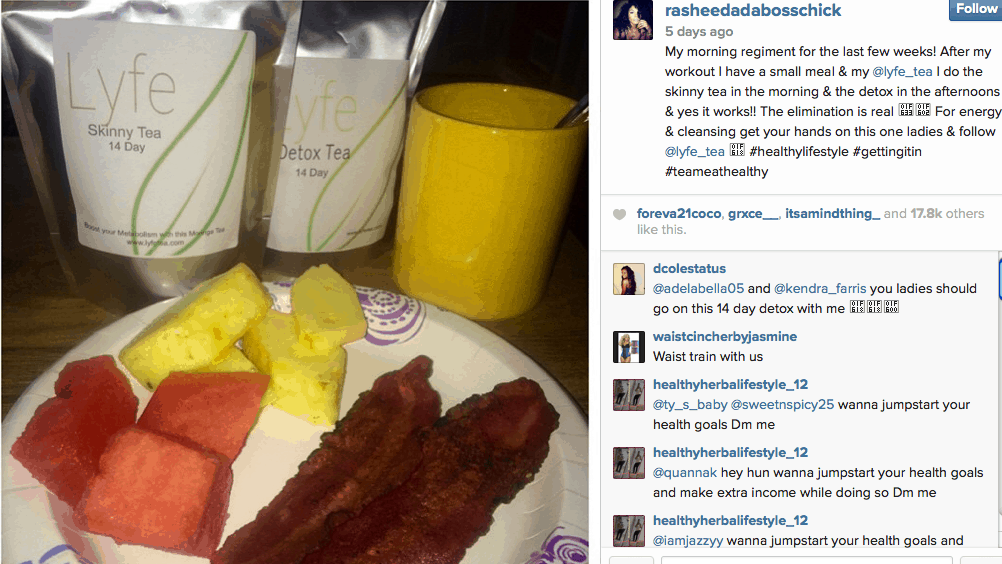Screen dimensions: 1002x564
Task: Click the comment input field at bottom
Action: pos(806,560)
